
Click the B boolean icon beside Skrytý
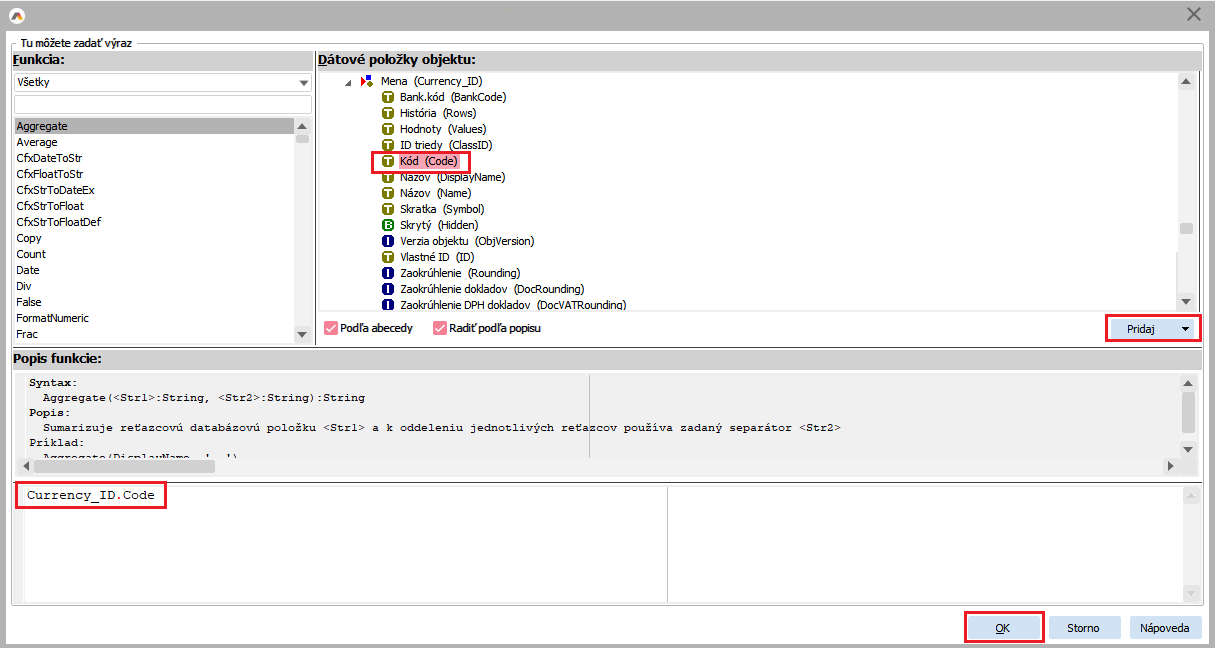point(389,225)
